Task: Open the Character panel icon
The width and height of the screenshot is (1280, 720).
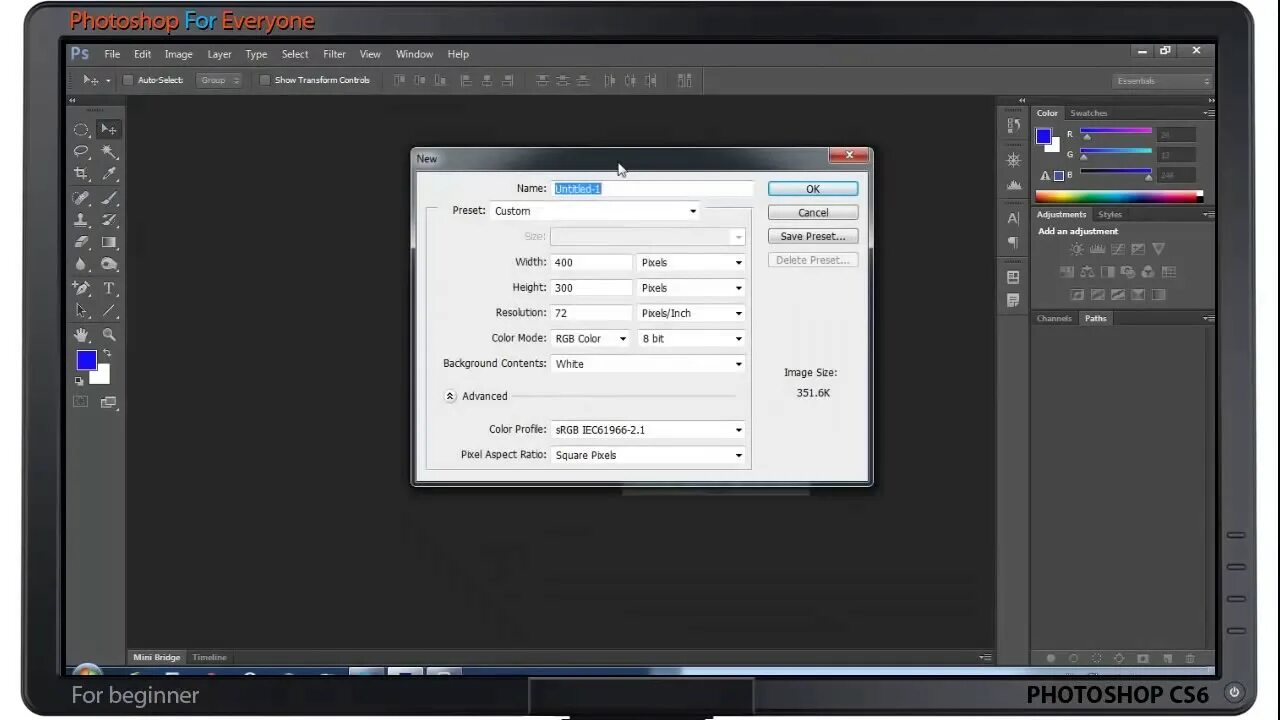Action: (x=1013, y=218)
